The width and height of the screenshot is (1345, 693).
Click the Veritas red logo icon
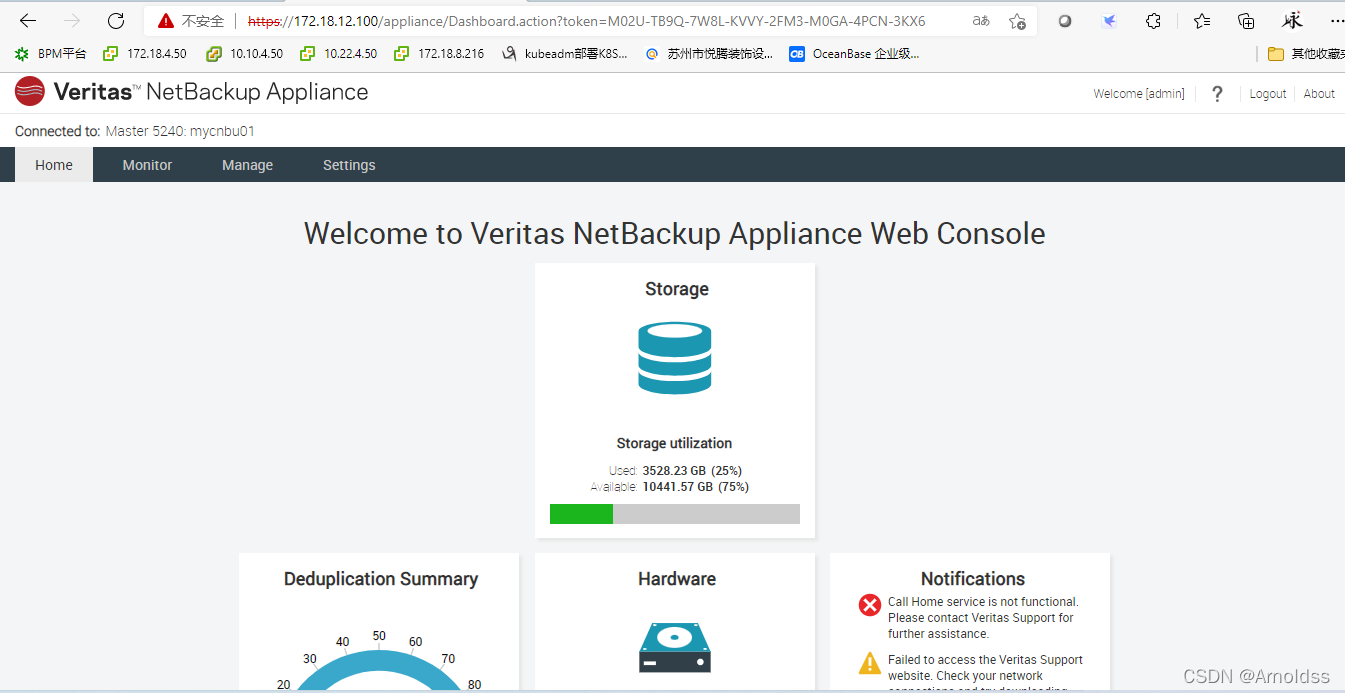click(x=30, y=91)
